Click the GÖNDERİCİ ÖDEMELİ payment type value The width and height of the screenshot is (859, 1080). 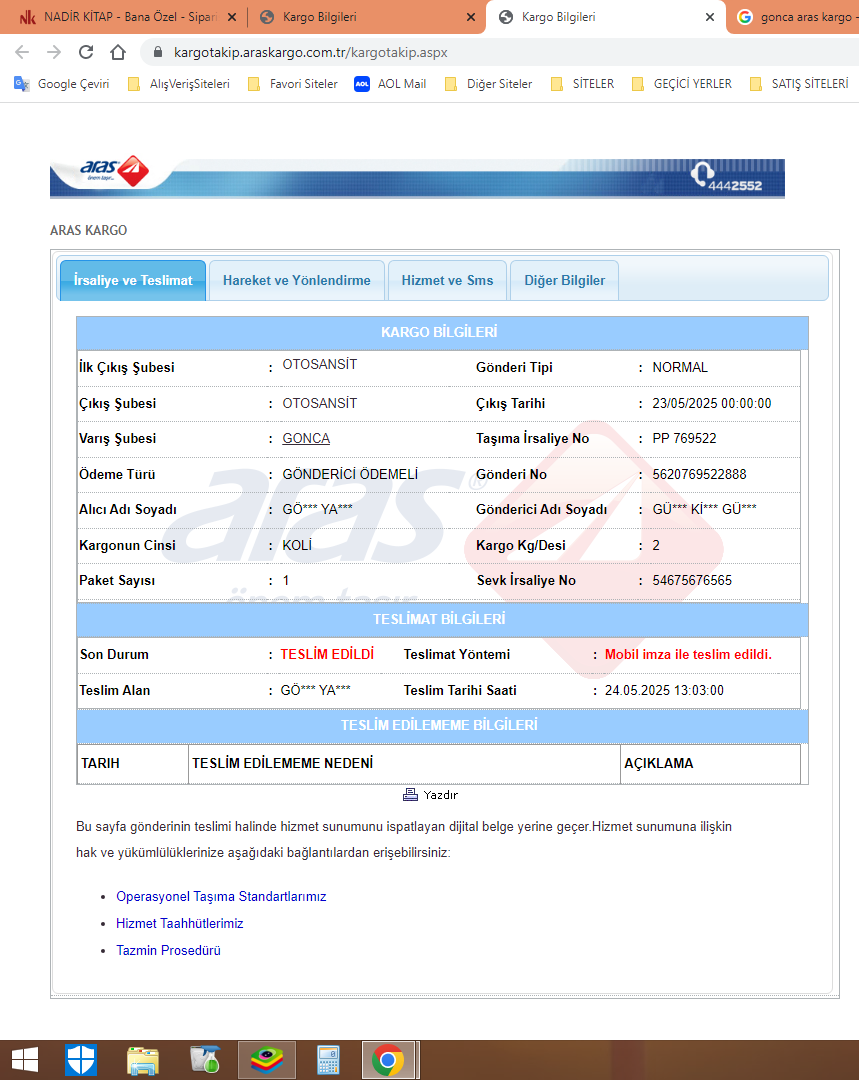(350, 475)
